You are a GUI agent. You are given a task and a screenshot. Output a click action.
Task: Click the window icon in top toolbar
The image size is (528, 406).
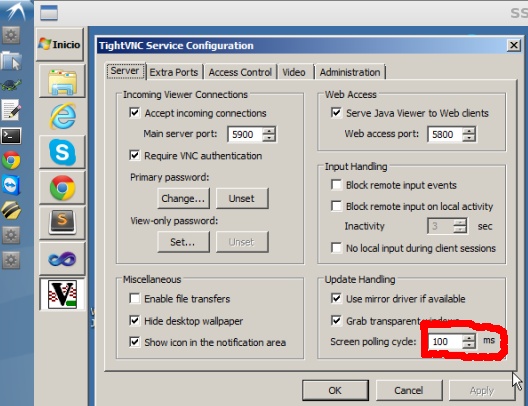tap(49, 13)
